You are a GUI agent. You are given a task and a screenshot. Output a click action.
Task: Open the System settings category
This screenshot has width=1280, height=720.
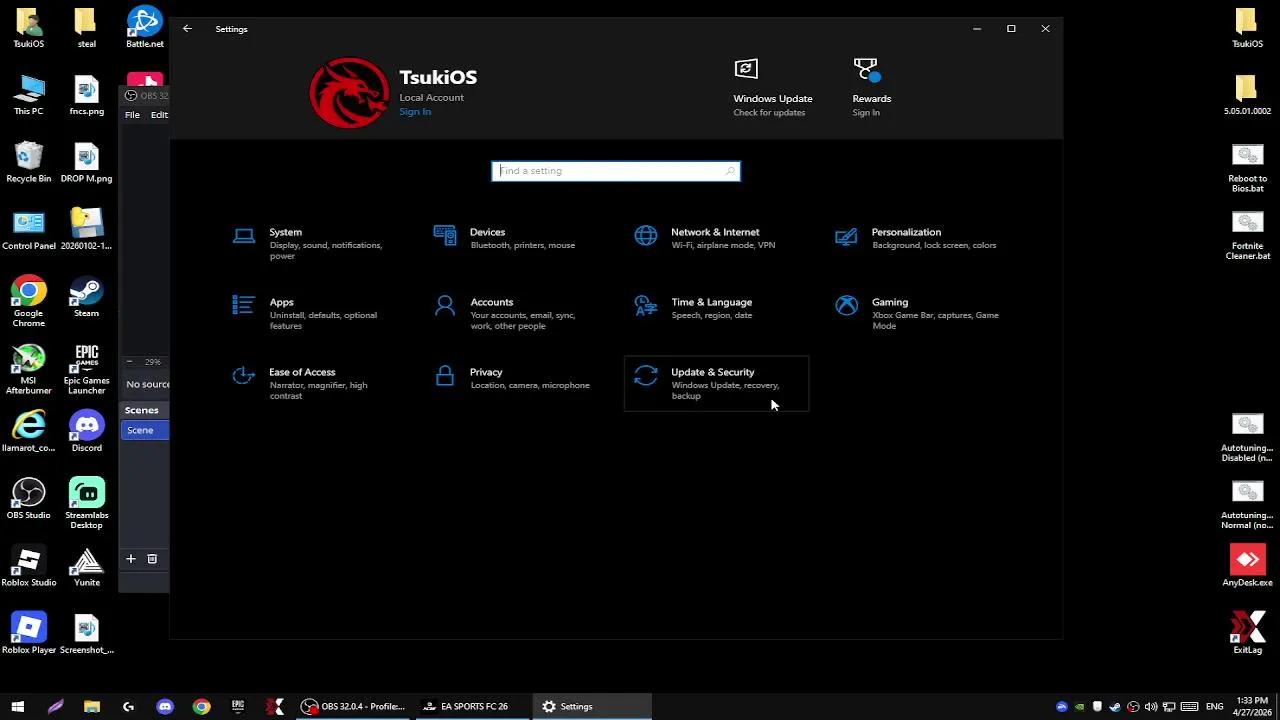point(315,243)
